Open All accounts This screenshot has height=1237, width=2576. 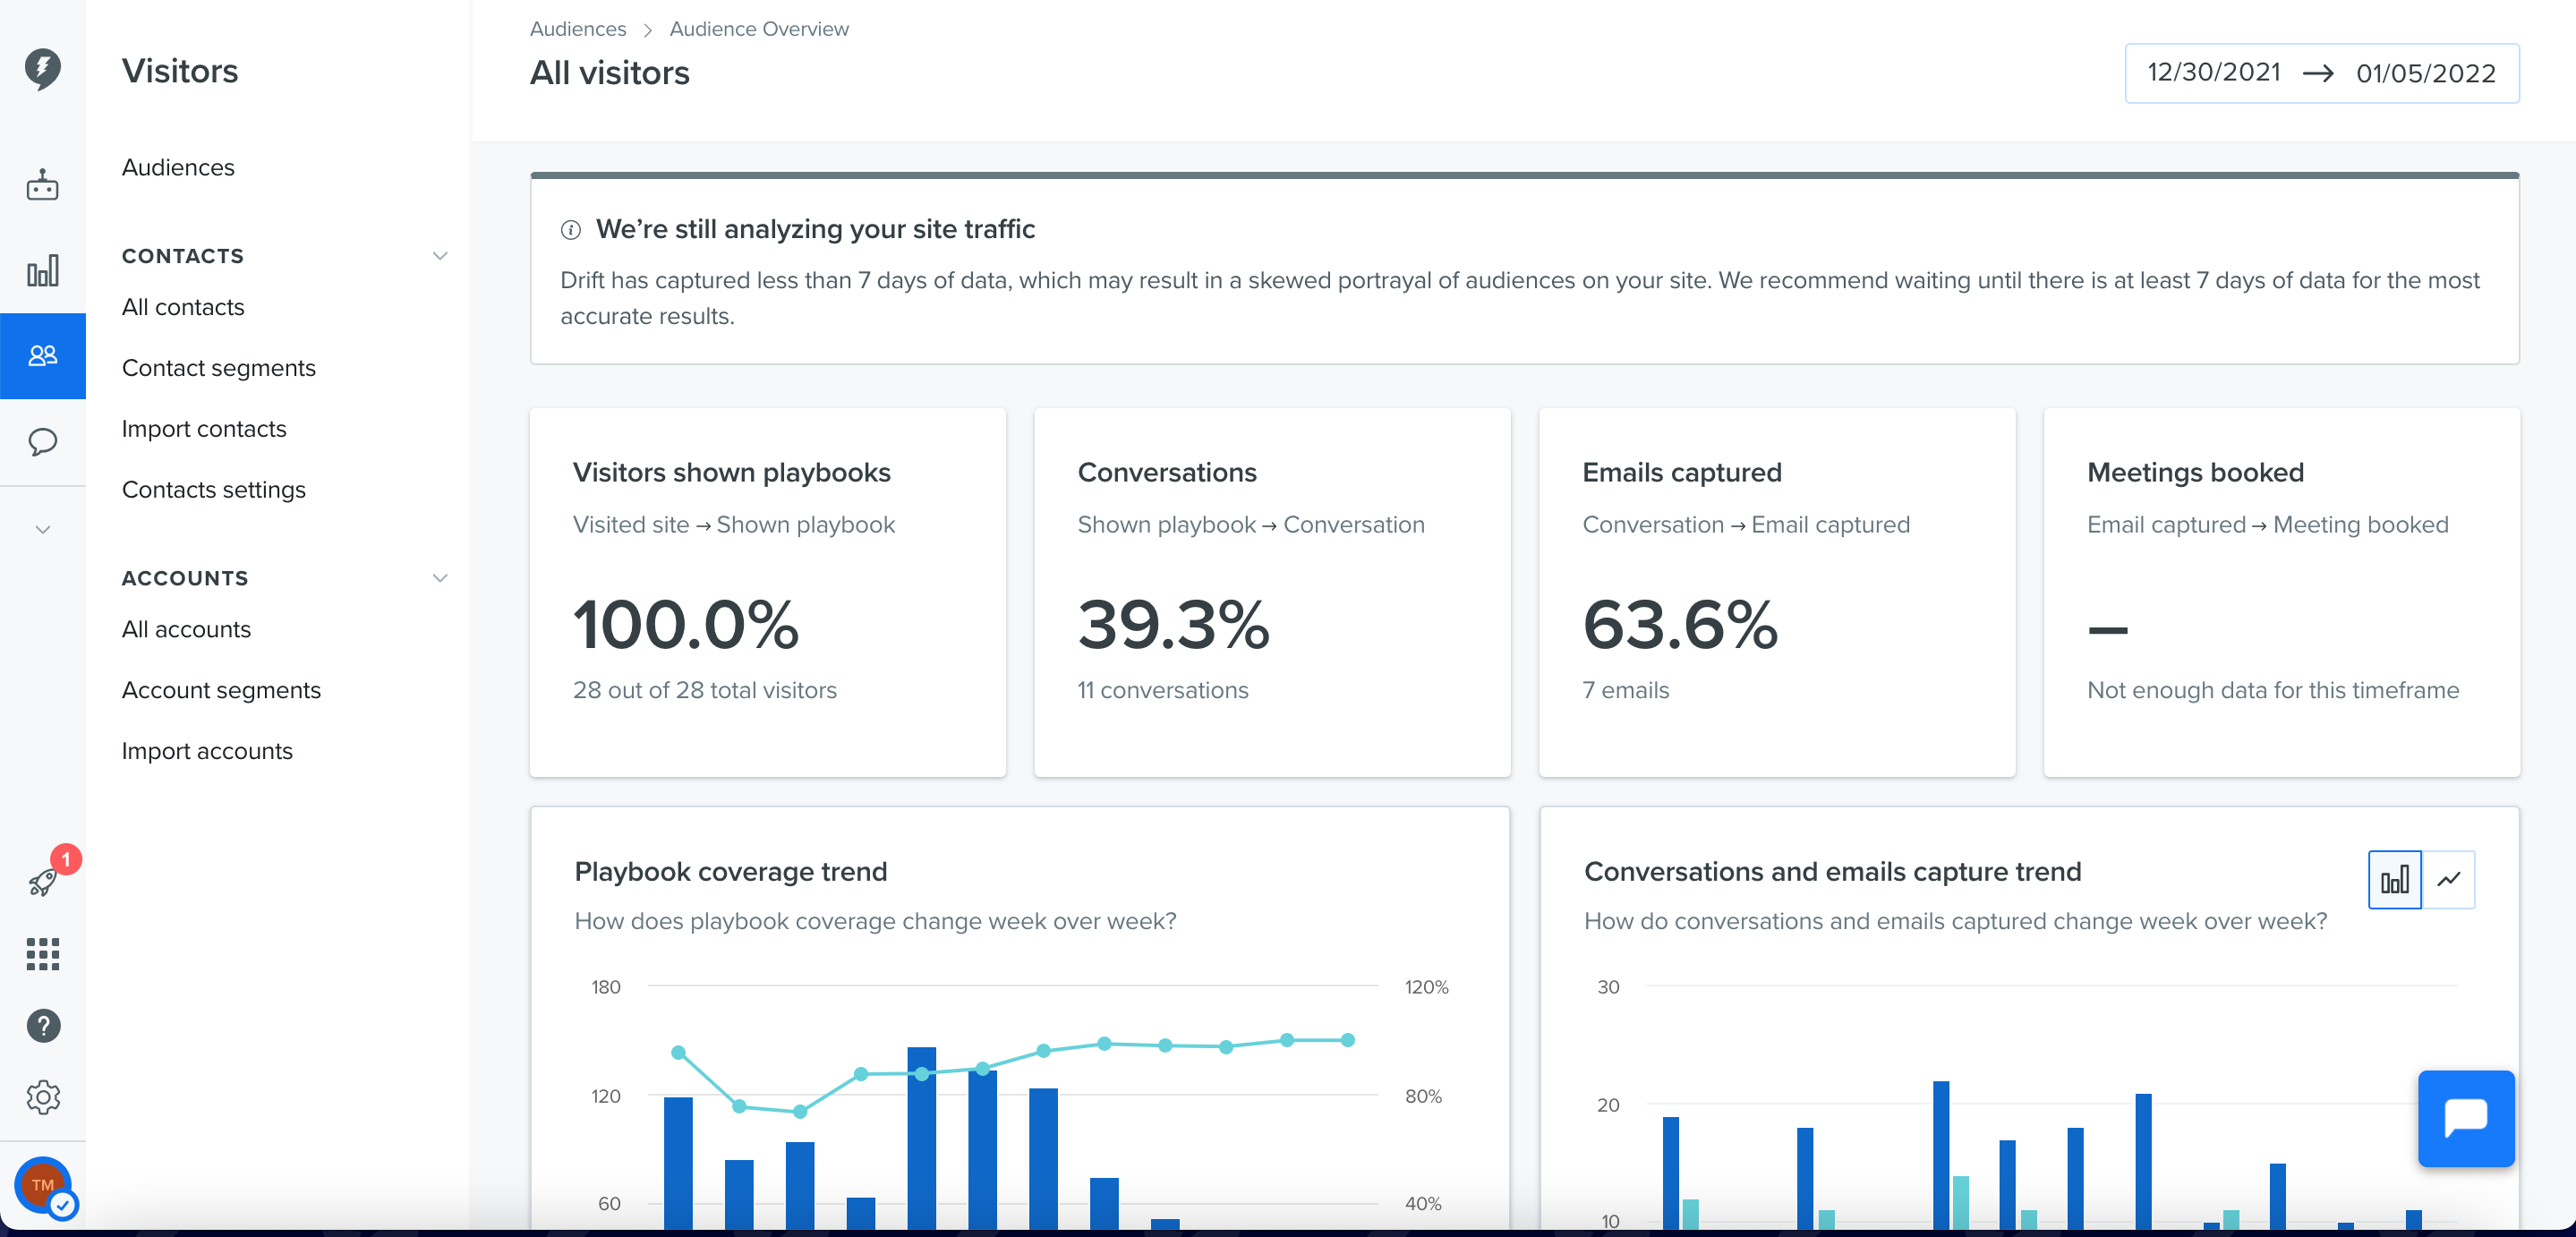point(186,629)
